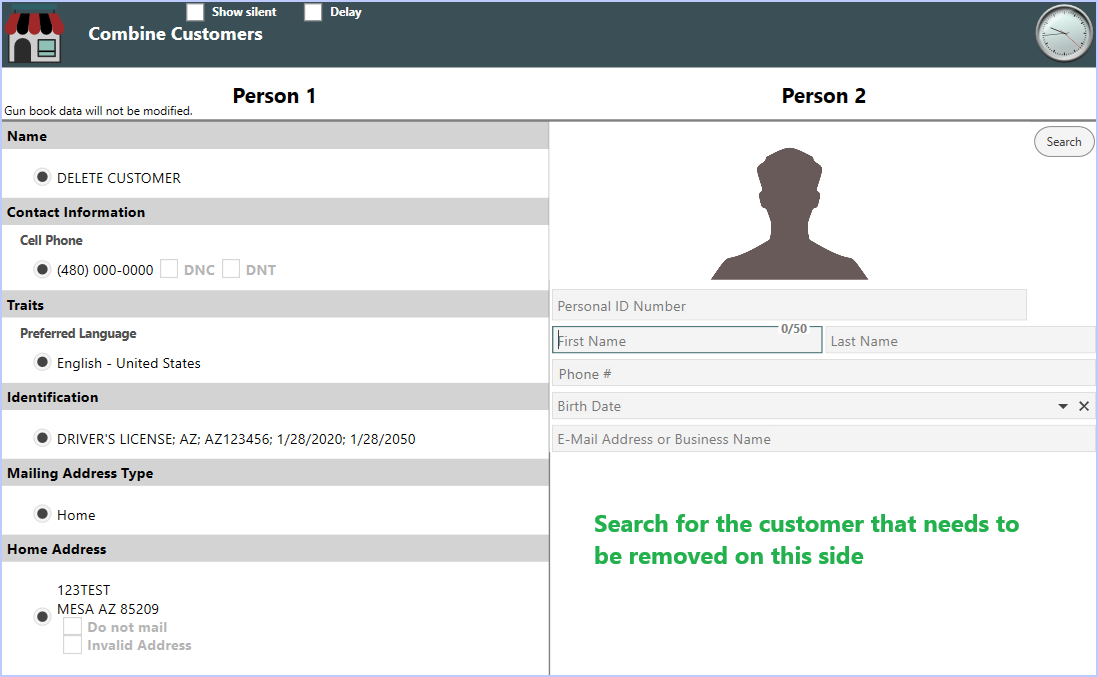1098x677 pixels.
Task: Click the Combine Customers title
Action: [x=175, y=34]
